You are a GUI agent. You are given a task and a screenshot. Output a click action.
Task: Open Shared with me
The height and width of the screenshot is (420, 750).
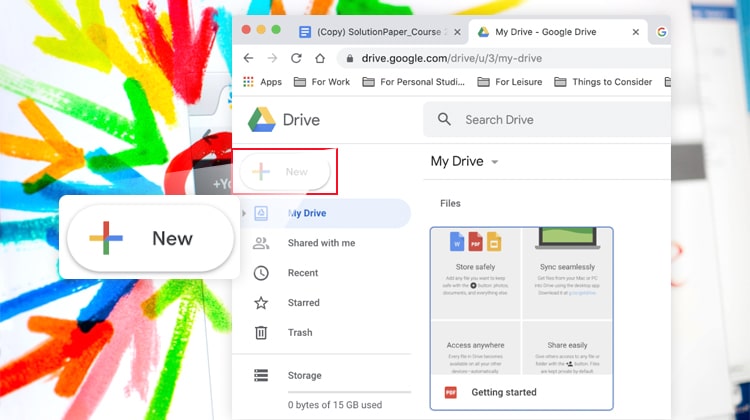pyautogui.click(x=321, y=243)
